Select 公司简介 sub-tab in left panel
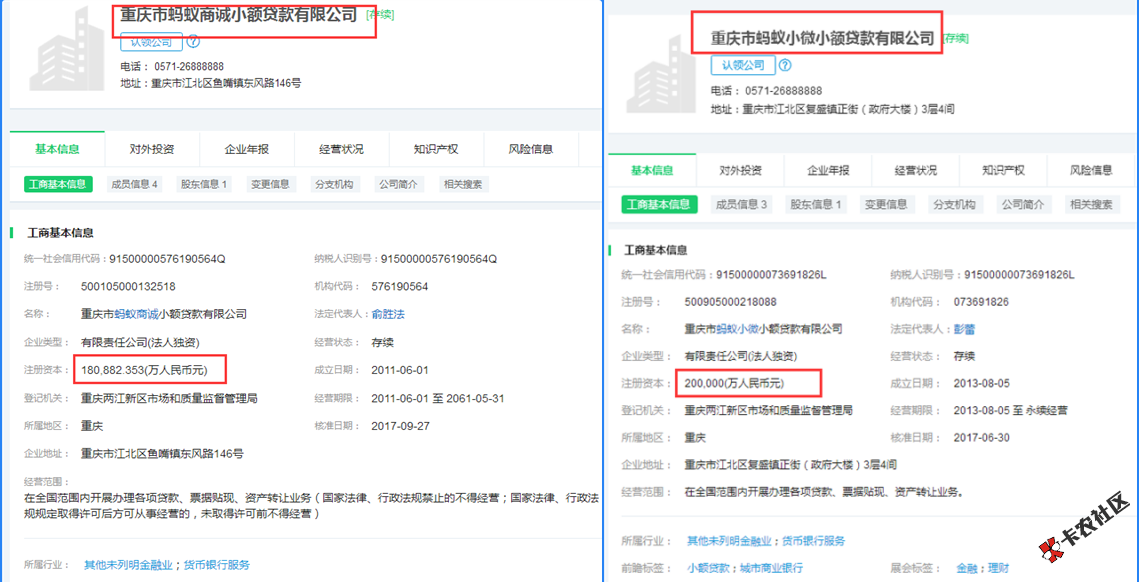The height and width of the screenshot is (582, 1139). coord(399,184)
